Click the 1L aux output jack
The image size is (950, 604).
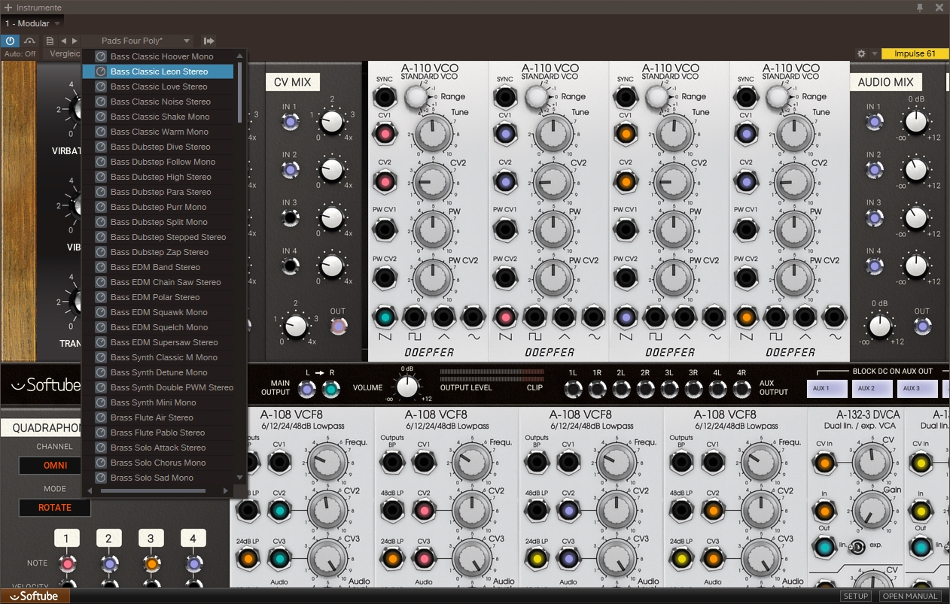click(x=573, y=390)
